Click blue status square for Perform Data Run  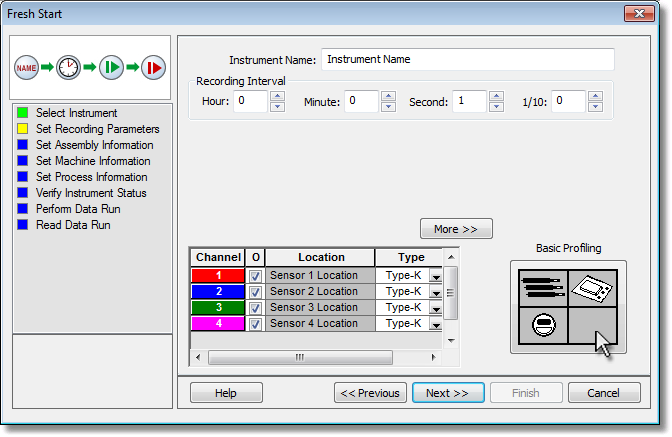tap(23, 209)
